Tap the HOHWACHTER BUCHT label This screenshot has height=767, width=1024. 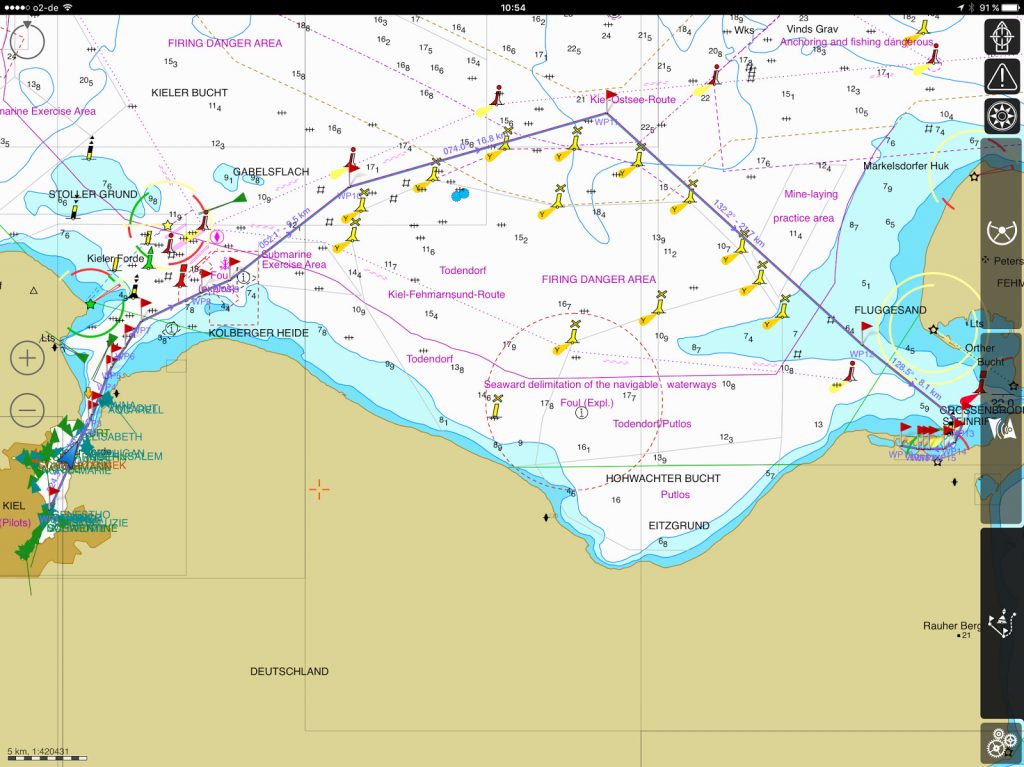click(662, 479)
